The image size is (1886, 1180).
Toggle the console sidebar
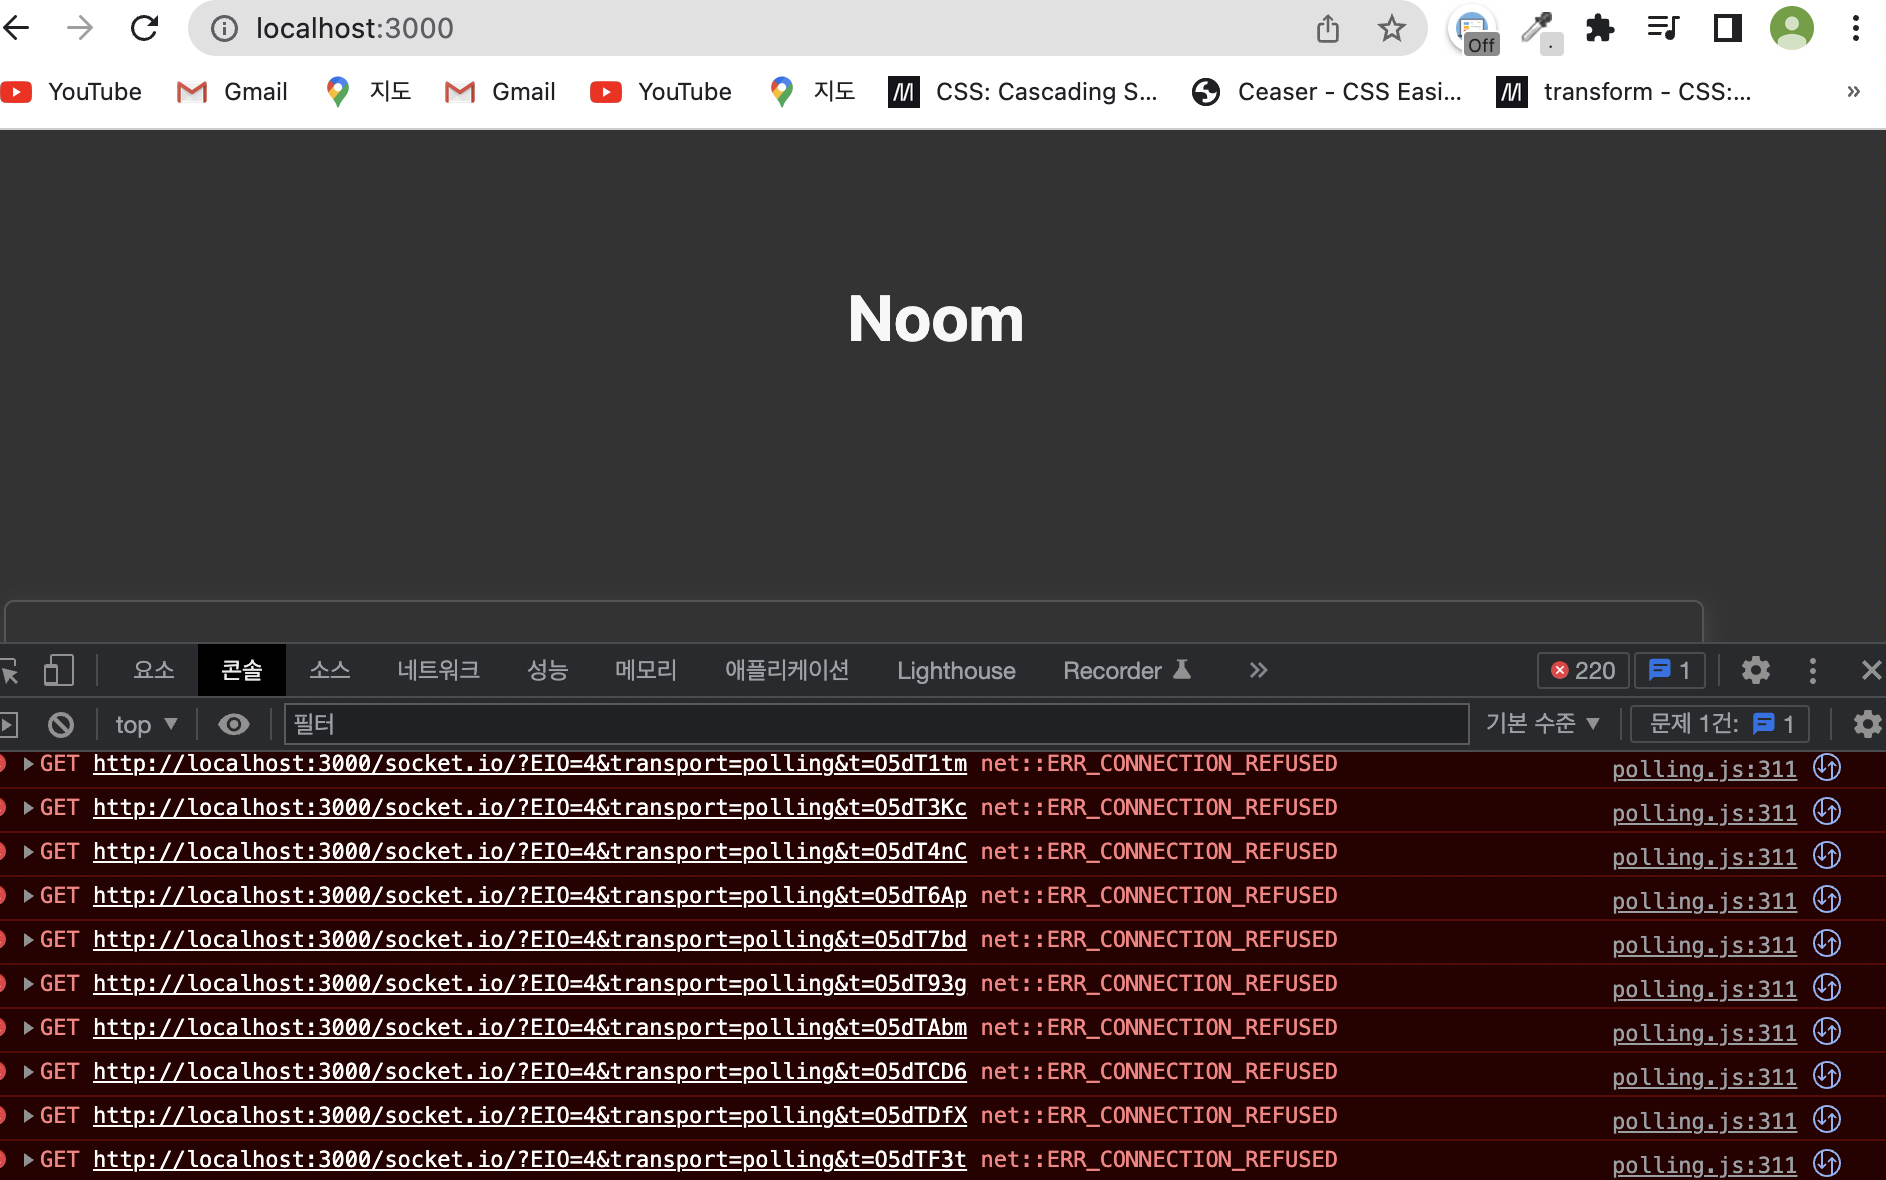(9, 724)
